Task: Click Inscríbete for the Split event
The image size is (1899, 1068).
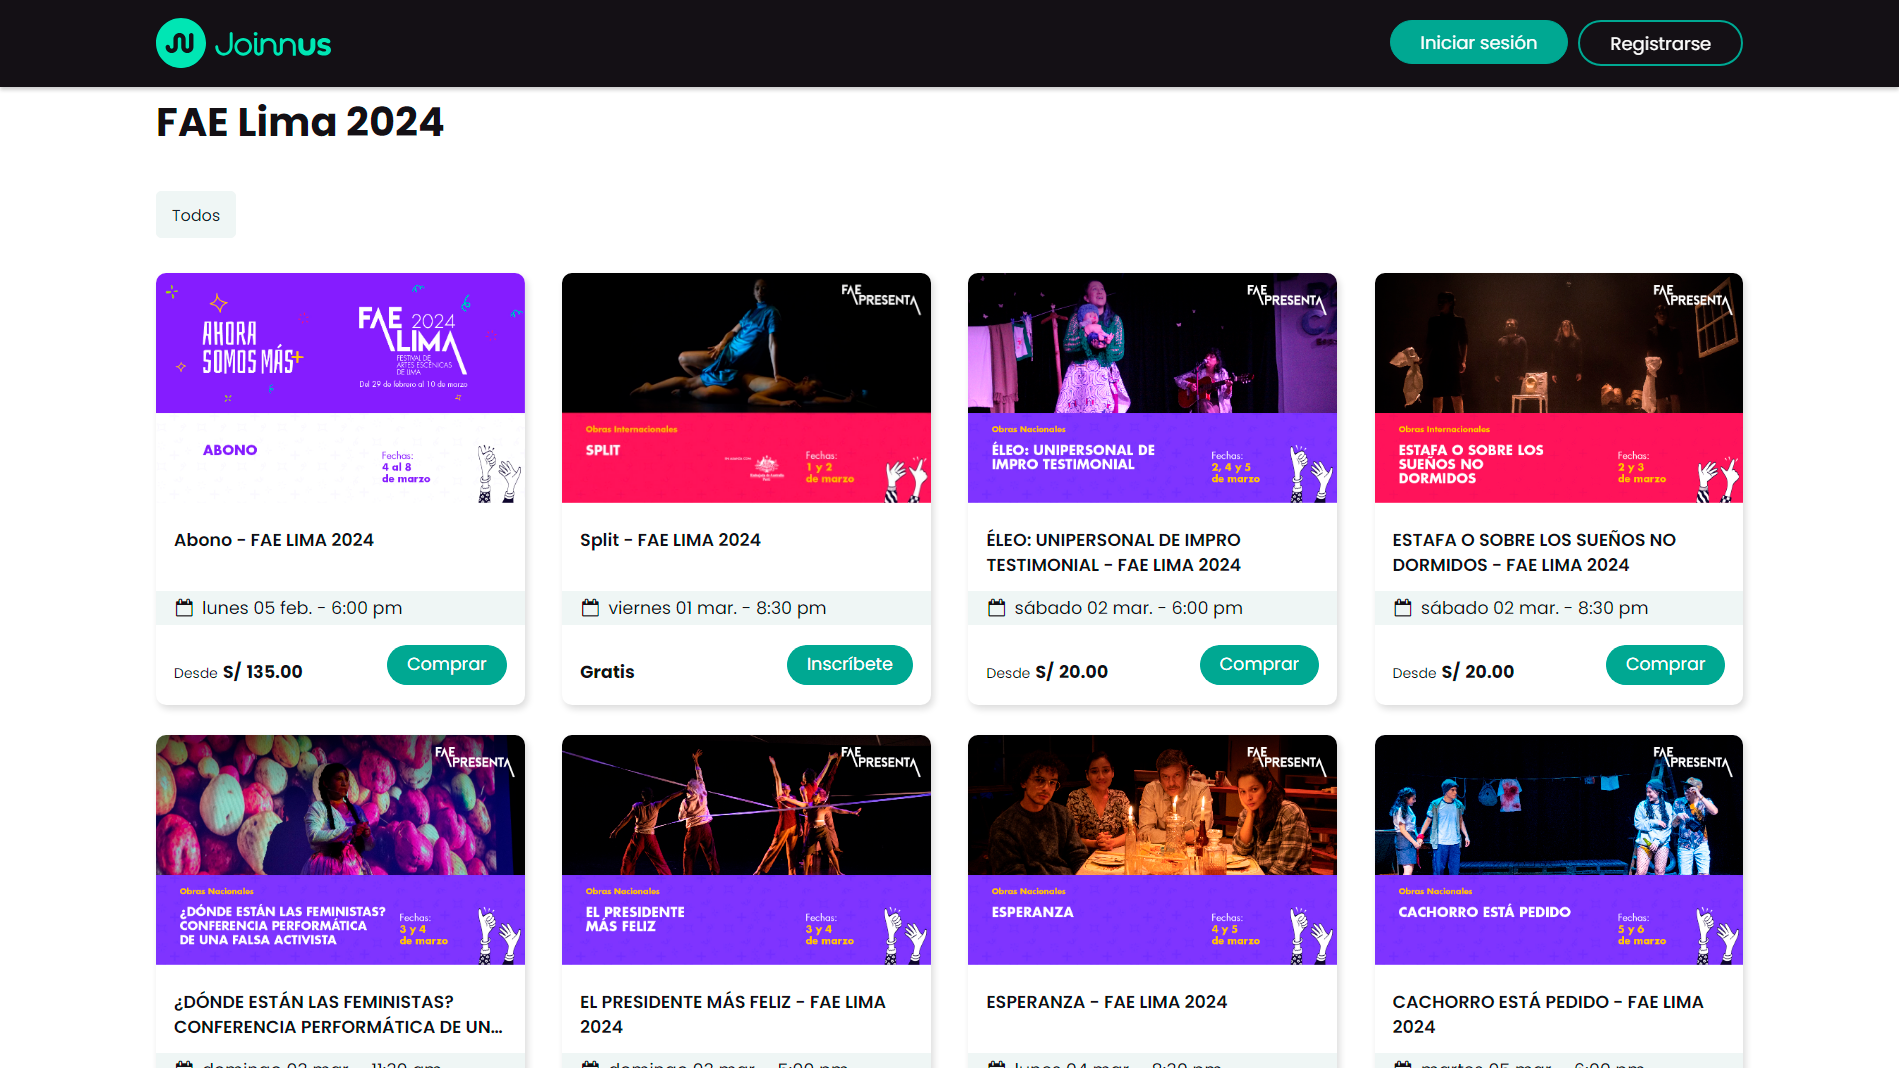Action: pyautogui.click(x=849, y=665)
